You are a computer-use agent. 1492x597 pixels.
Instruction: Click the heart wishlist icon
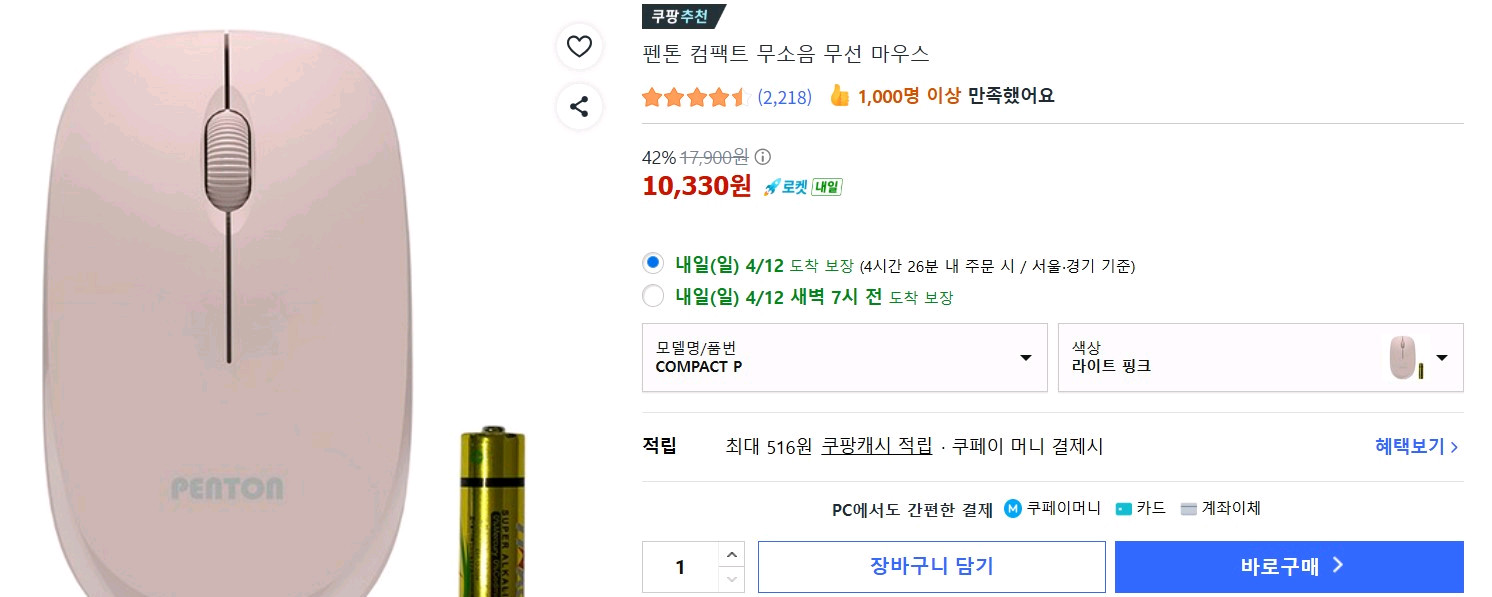pyautogui.click(x=579, y=46)
